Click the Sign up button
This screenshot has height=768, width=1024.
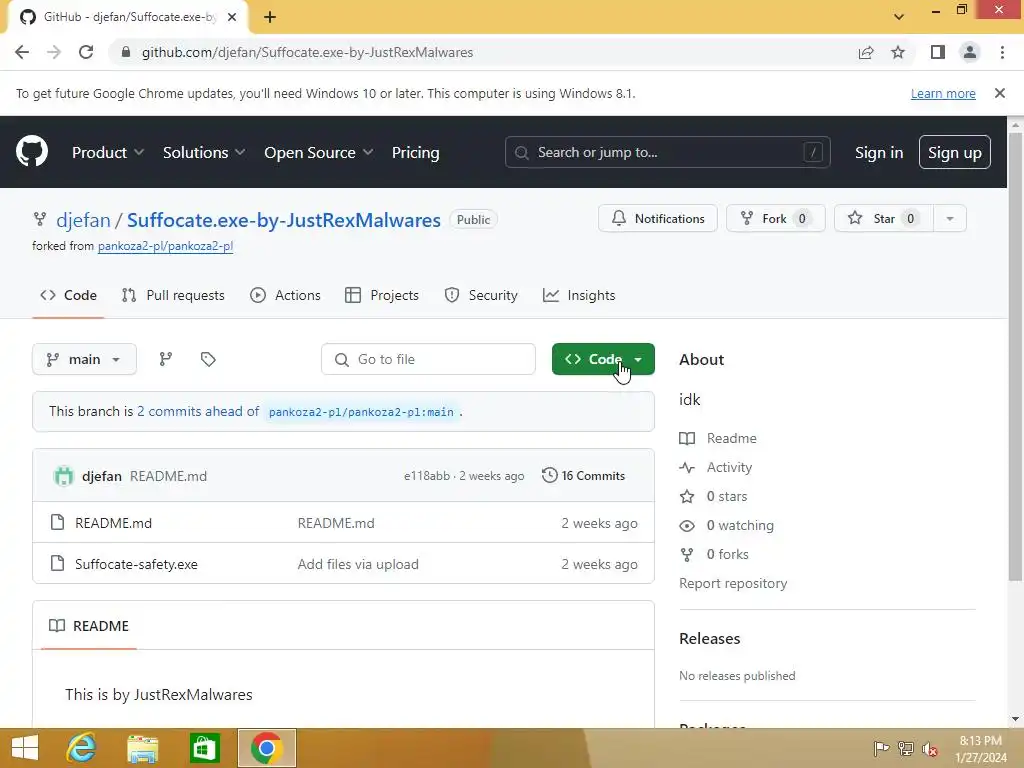click(x=955, y=152)
